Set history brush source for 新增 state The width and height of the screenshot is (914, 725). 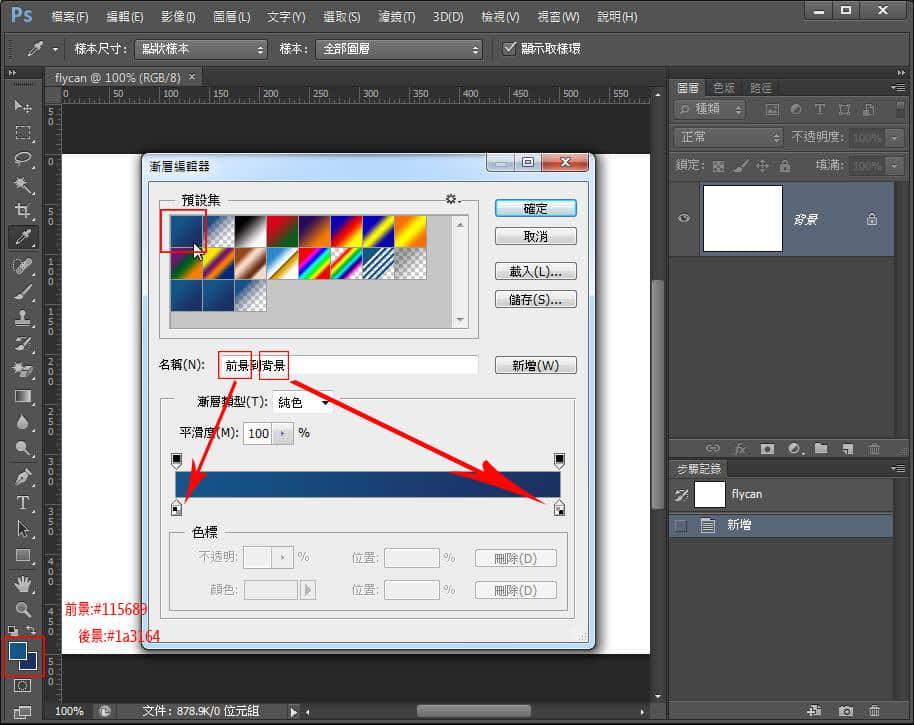point(680,526)
